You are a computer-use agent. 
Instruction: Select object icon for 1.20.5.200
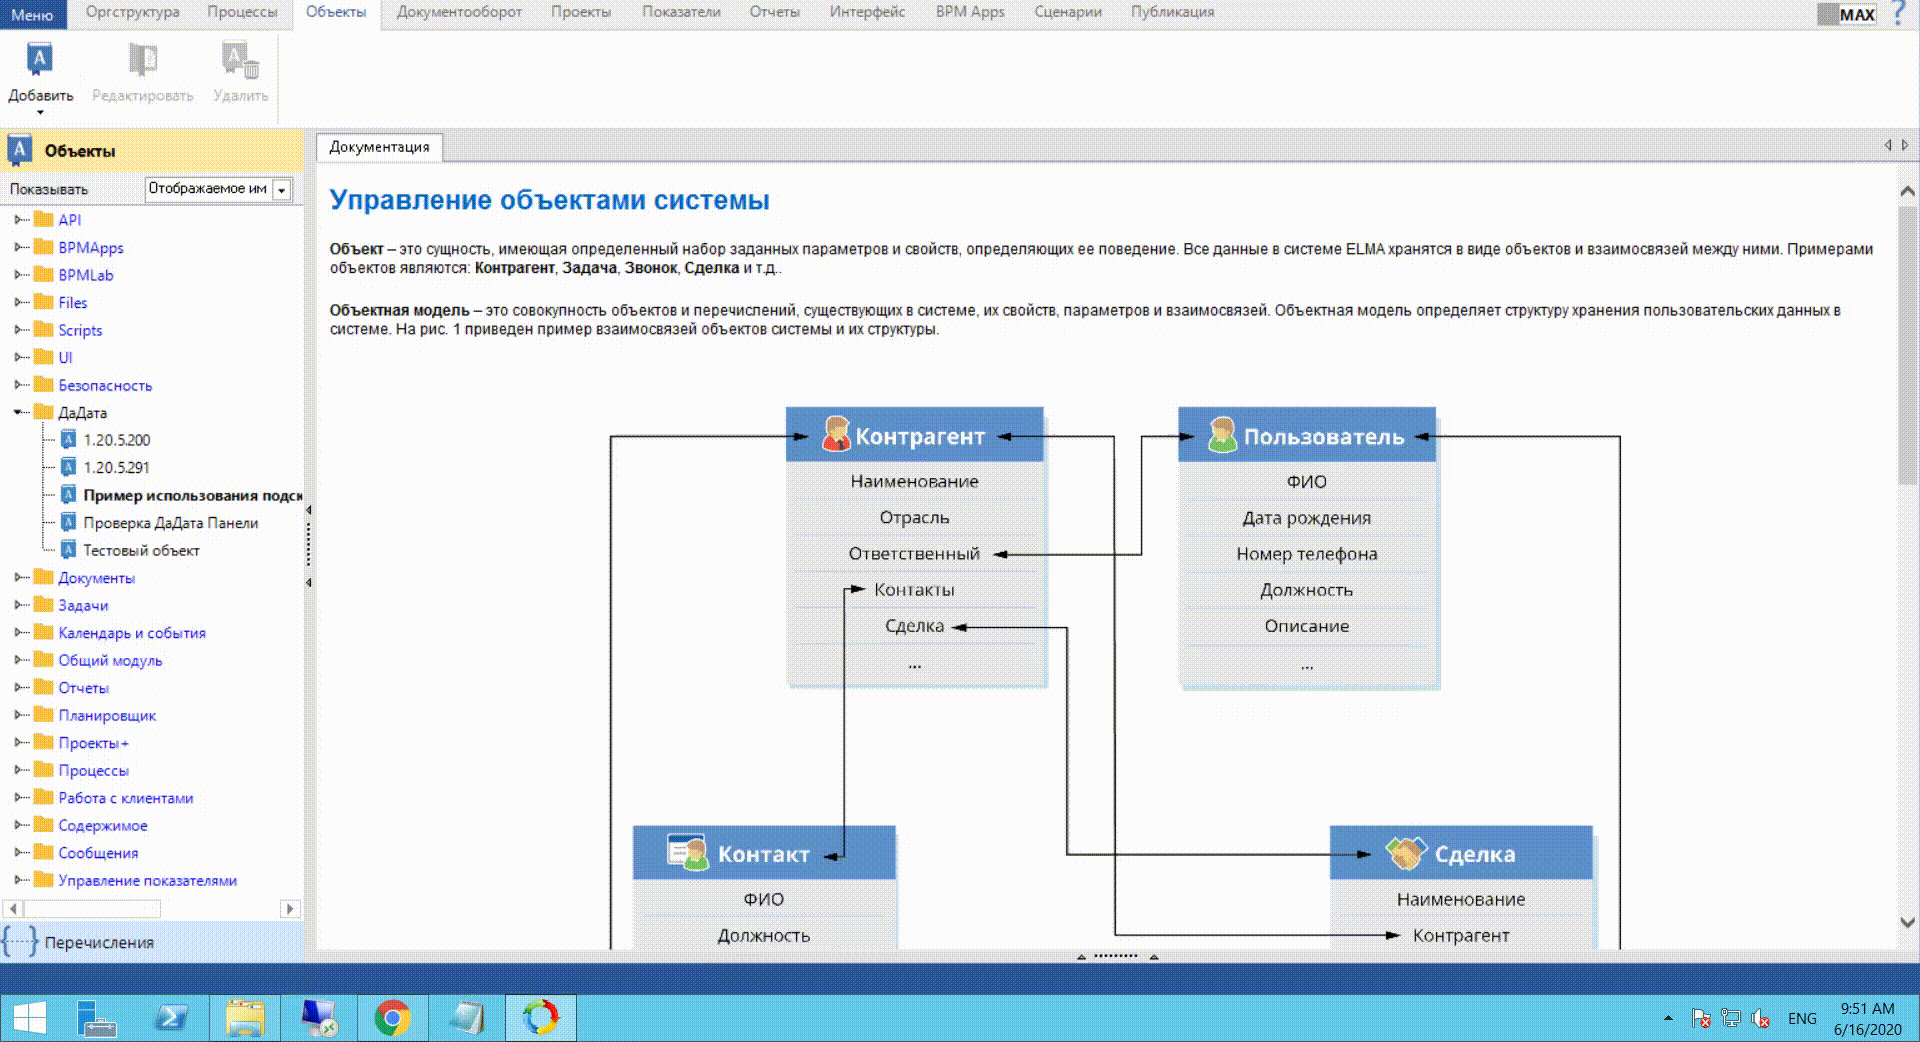(x=68, y=440)
